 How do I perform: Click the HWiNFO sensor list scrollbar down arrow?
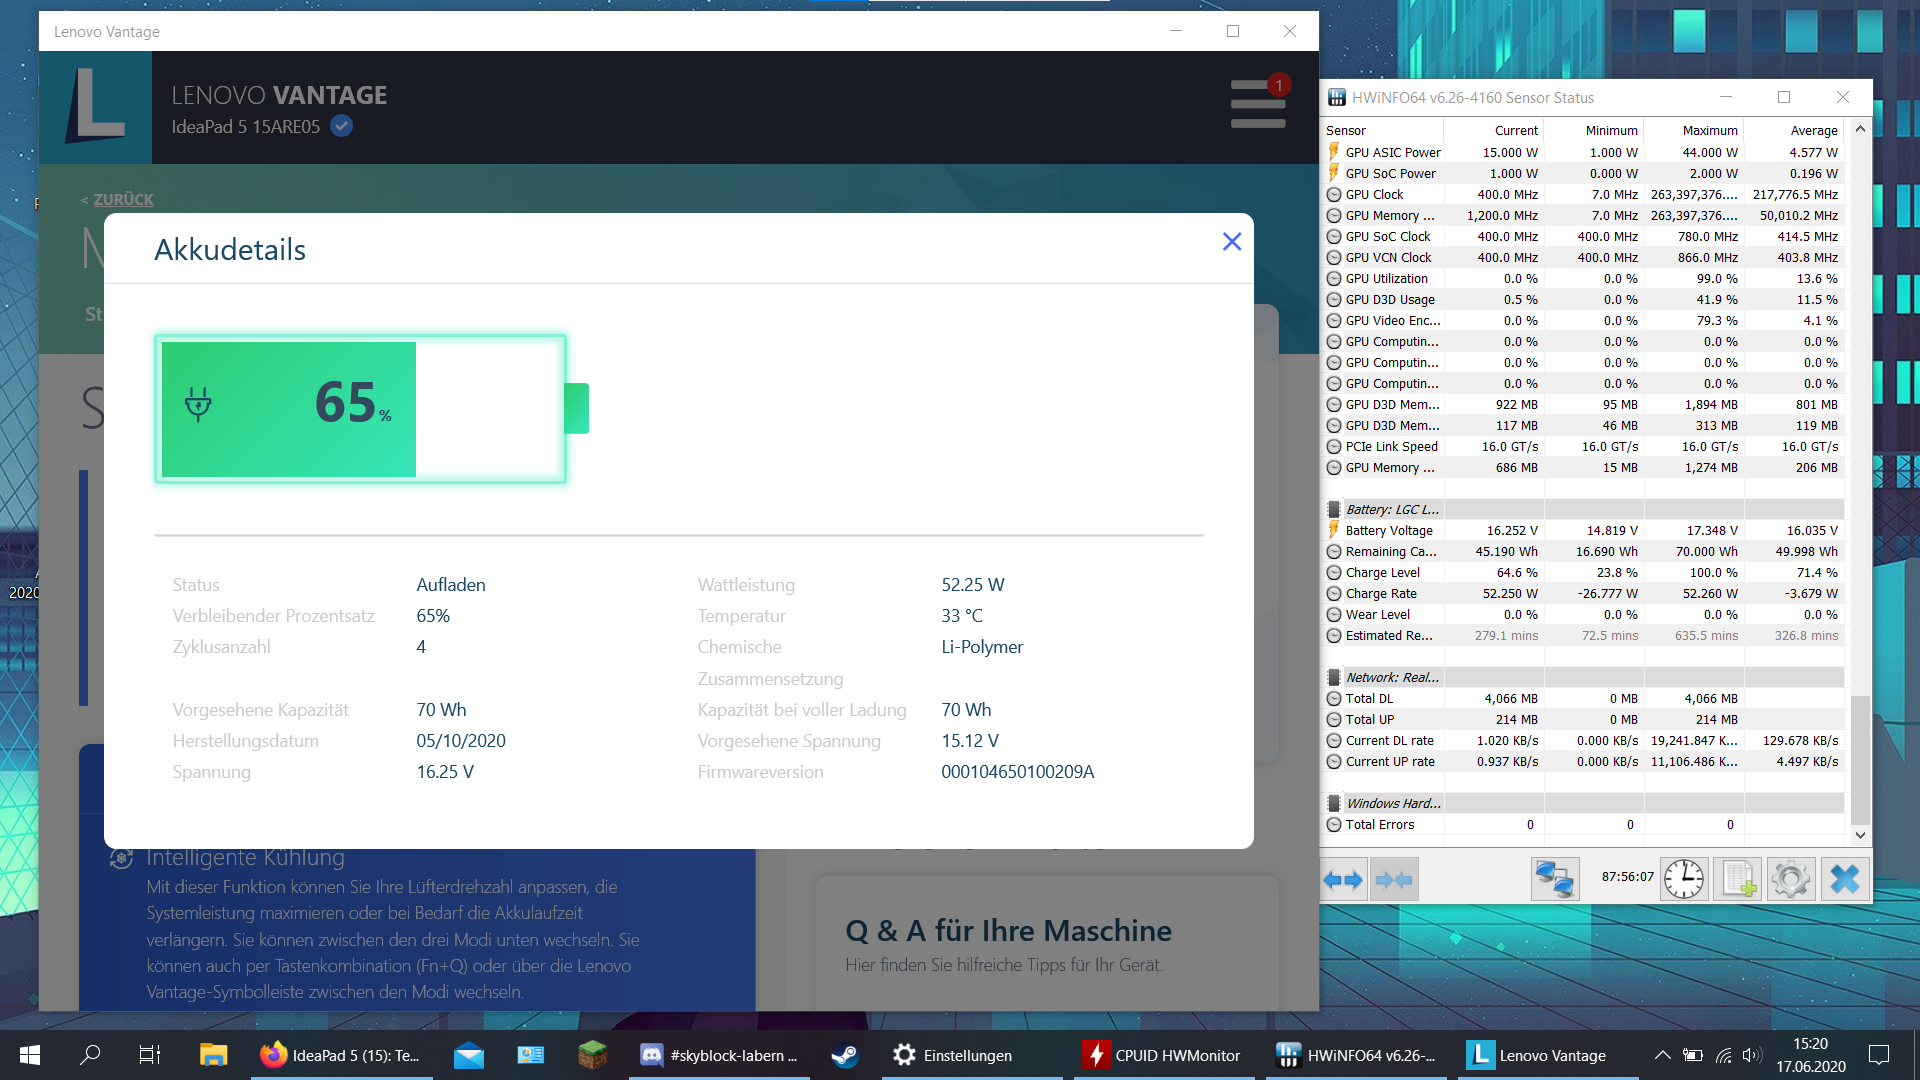pyautogui.click(x=1861, y=836)
